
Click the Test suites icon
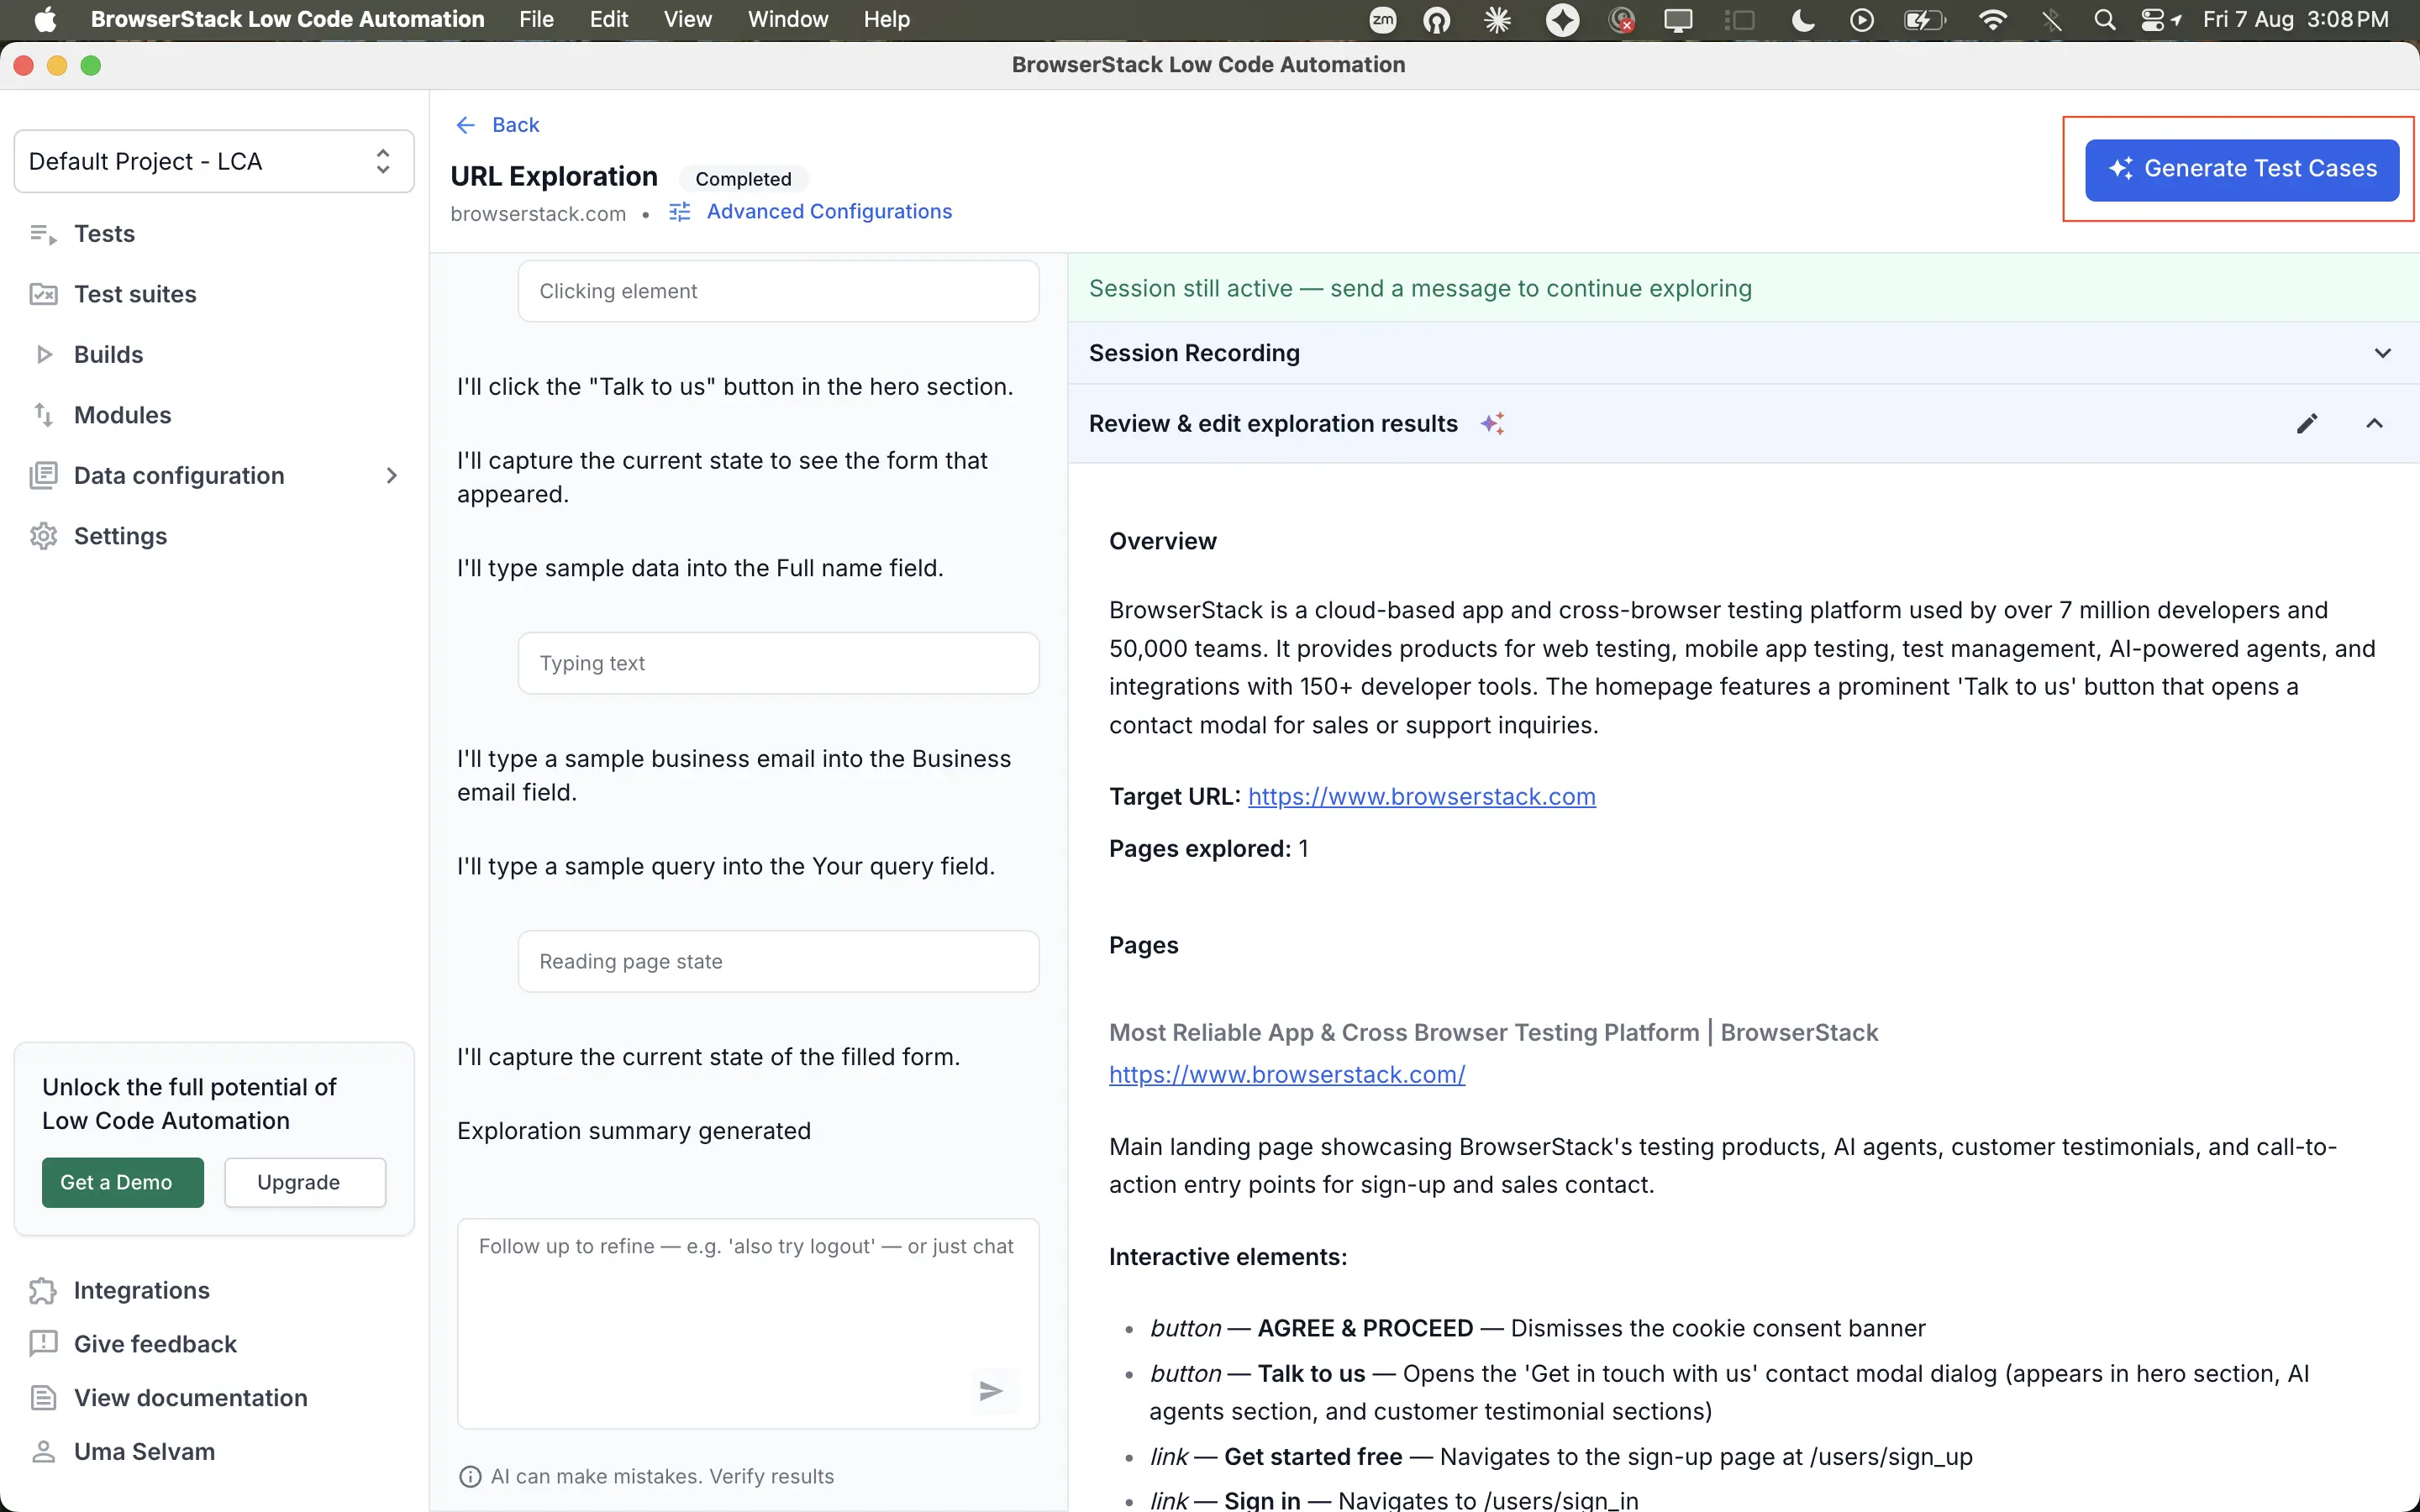pyautogui.click(x=43, y=294)
